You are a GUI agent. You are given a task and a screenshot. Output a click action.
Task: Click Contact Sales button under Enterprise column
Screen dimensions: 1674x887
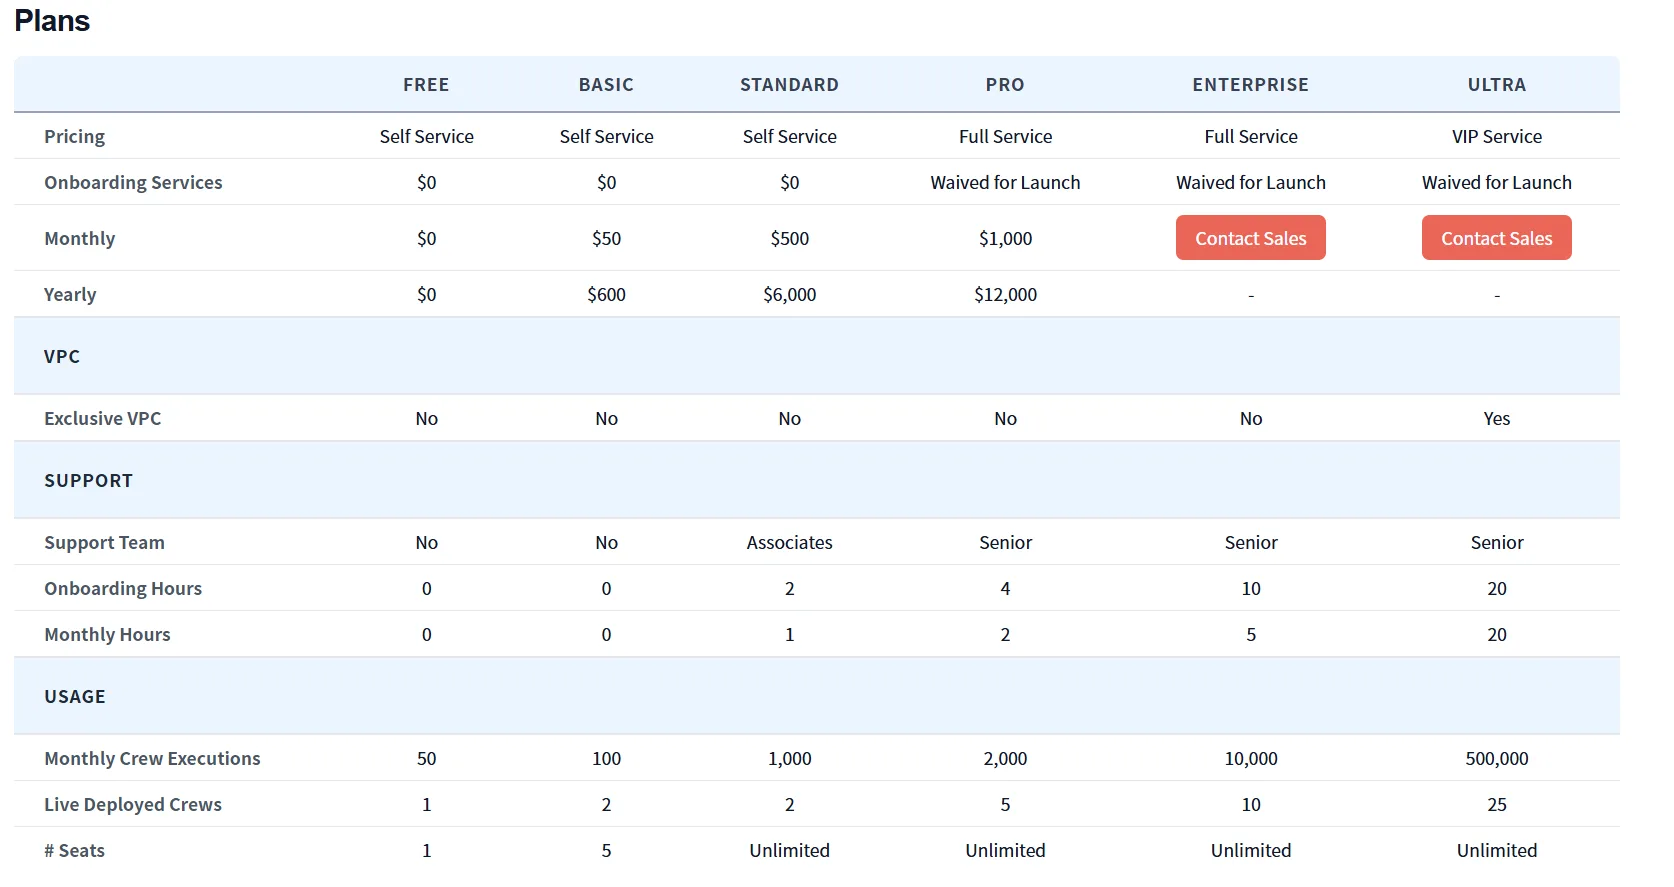pyautogui.click(x=1250, y=238)
